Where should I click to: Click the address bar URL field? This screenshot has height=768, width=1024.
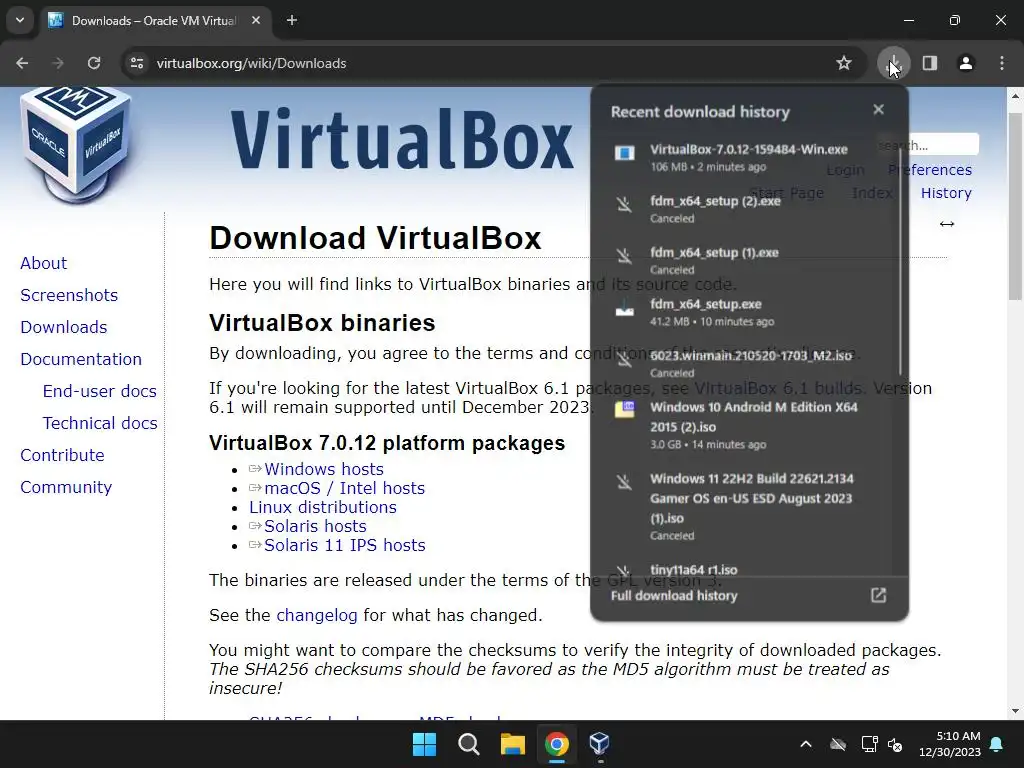483,63
